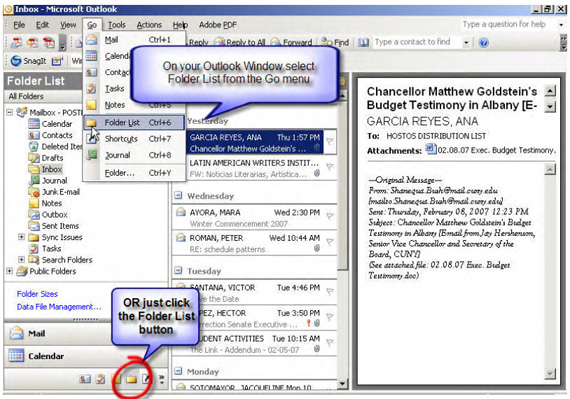
Task: Click the icon right of SnagIt
Action: 57,61
